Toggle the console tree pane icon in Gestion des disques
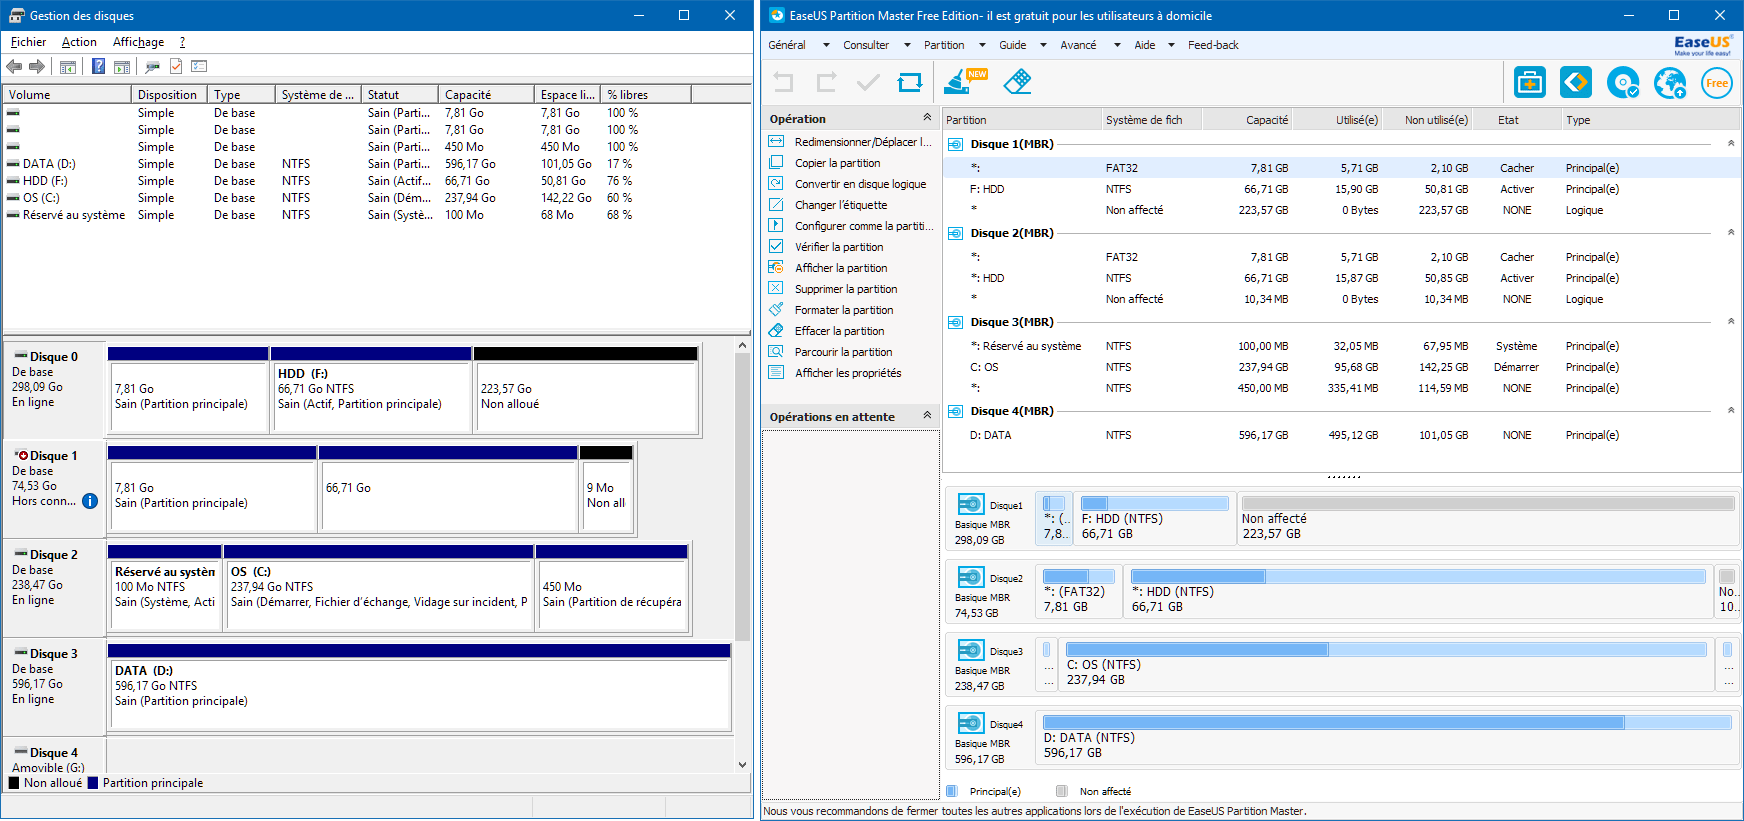Image resolution: width=1744 pixels, height=821 pixels. click(68, 67)
